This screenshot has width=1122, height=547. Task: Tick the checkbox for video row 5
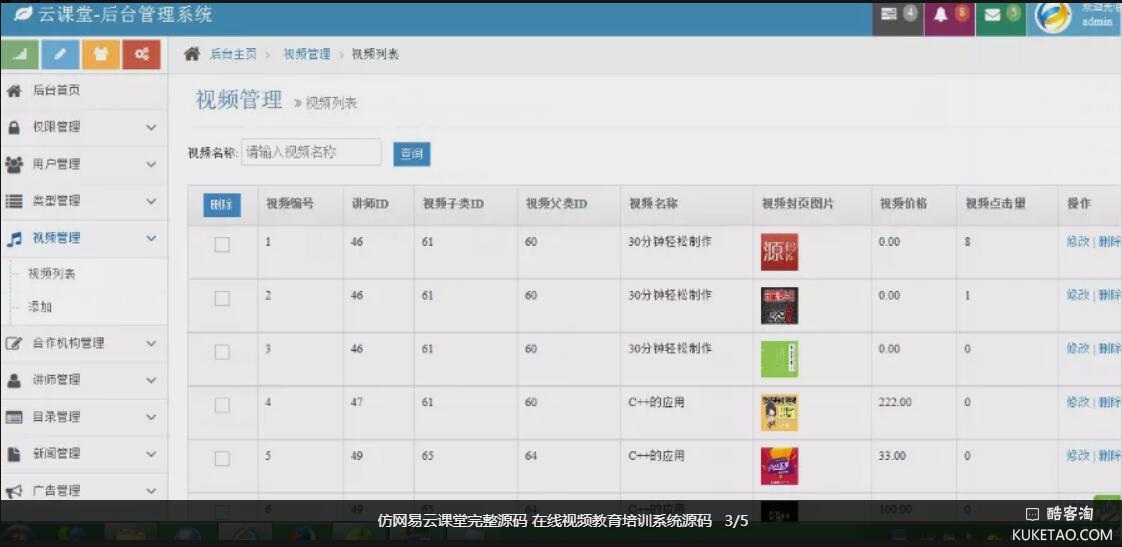click(x=223, y=459)
